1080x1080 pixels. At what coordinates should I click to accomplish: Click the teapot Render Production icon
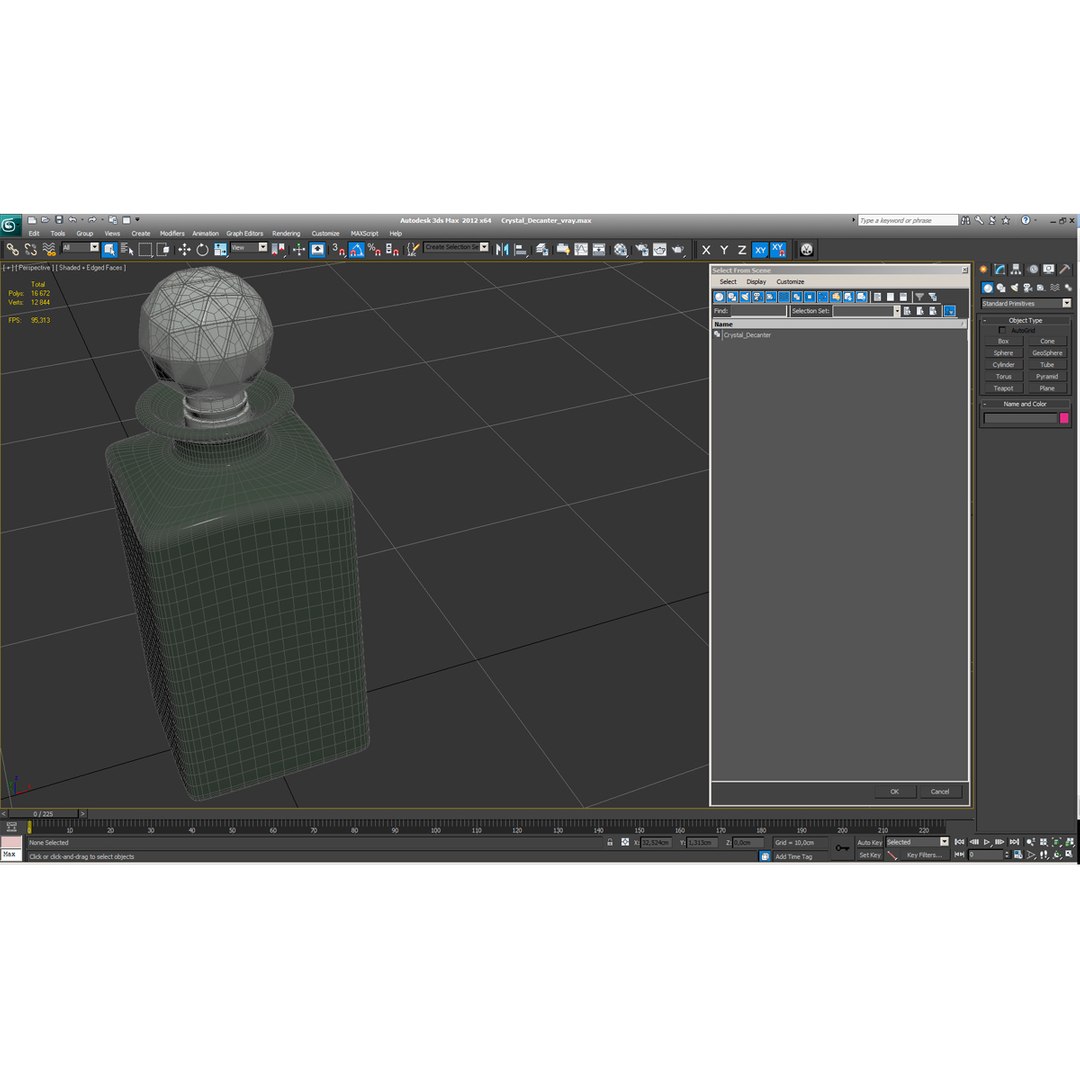coord(678,249)
